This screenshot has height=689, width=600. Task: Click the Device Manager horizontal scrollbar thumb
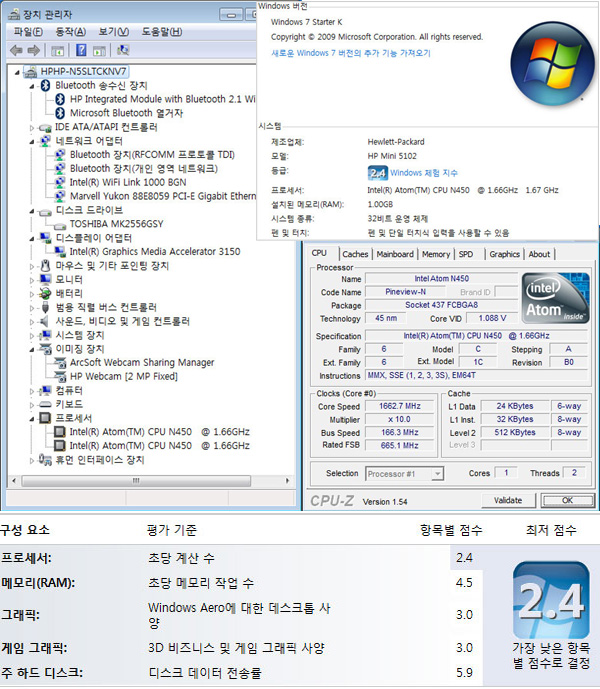point(136,481)
